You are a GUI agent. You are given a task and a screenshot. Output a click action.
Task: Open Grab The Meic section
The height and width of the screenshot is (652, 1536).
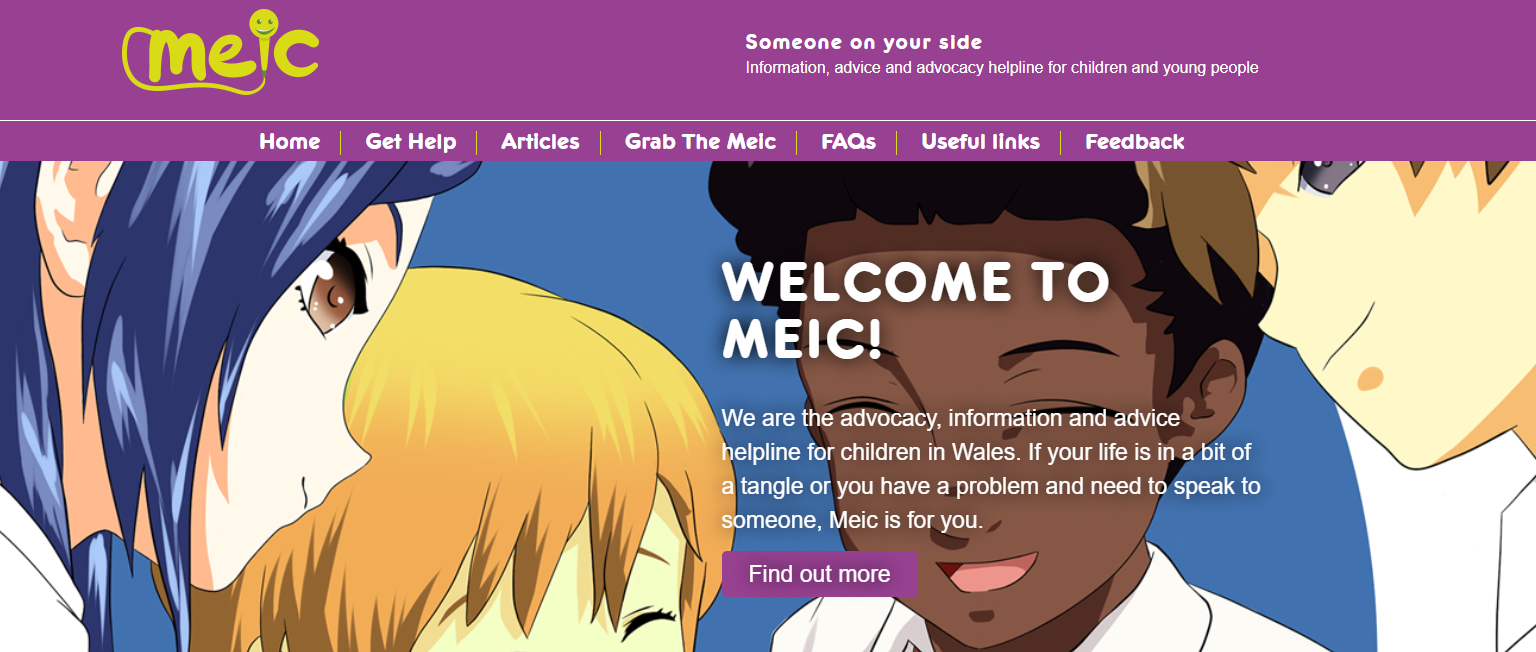click(700, 142)
